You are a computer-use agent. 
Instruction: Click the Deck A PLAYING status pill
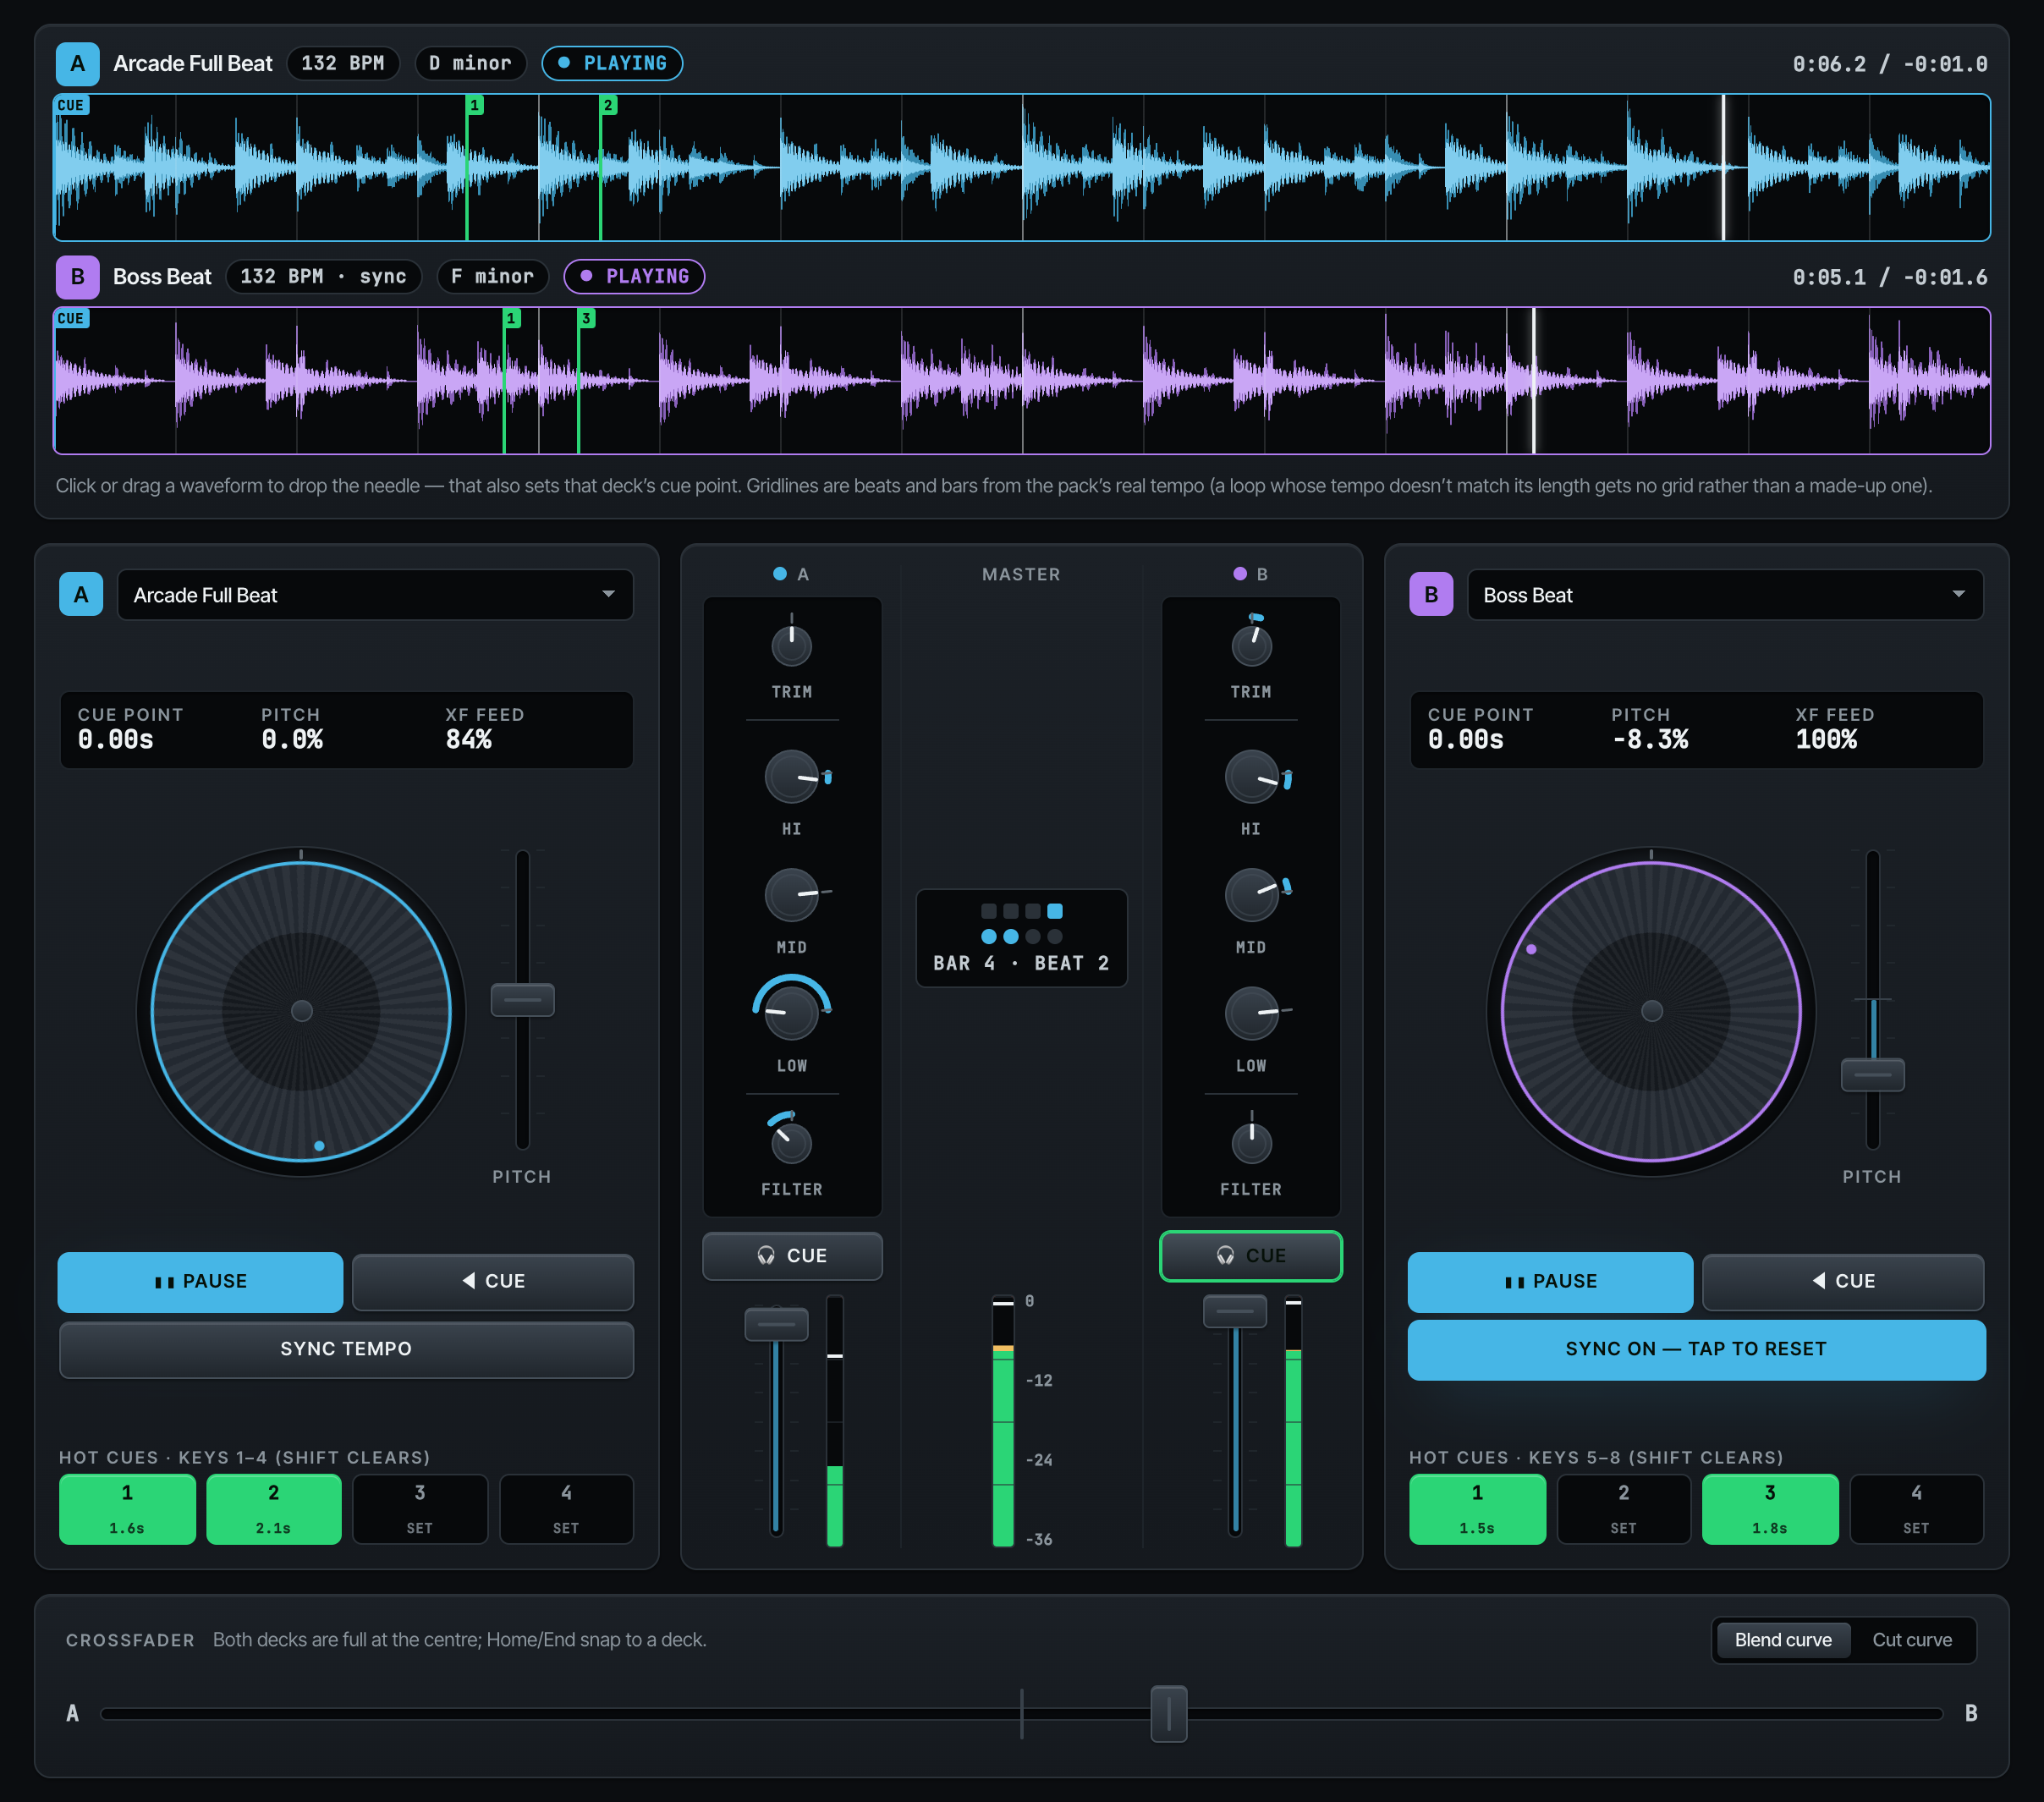pos(612,63)
